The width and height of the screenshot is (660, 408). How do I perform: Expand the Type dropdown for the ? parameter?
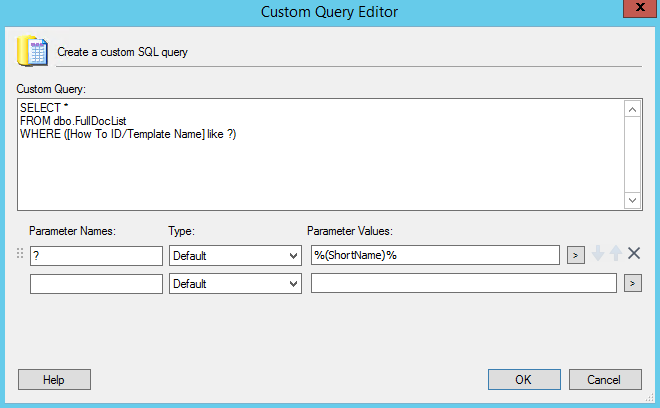click(x=235, y=256)
